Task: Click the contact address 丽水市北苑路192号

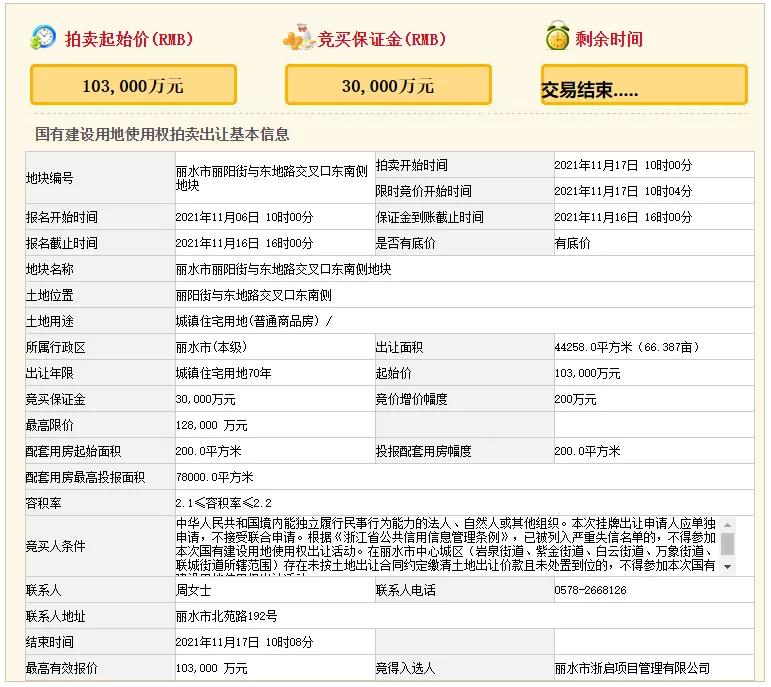Action: 226,616
